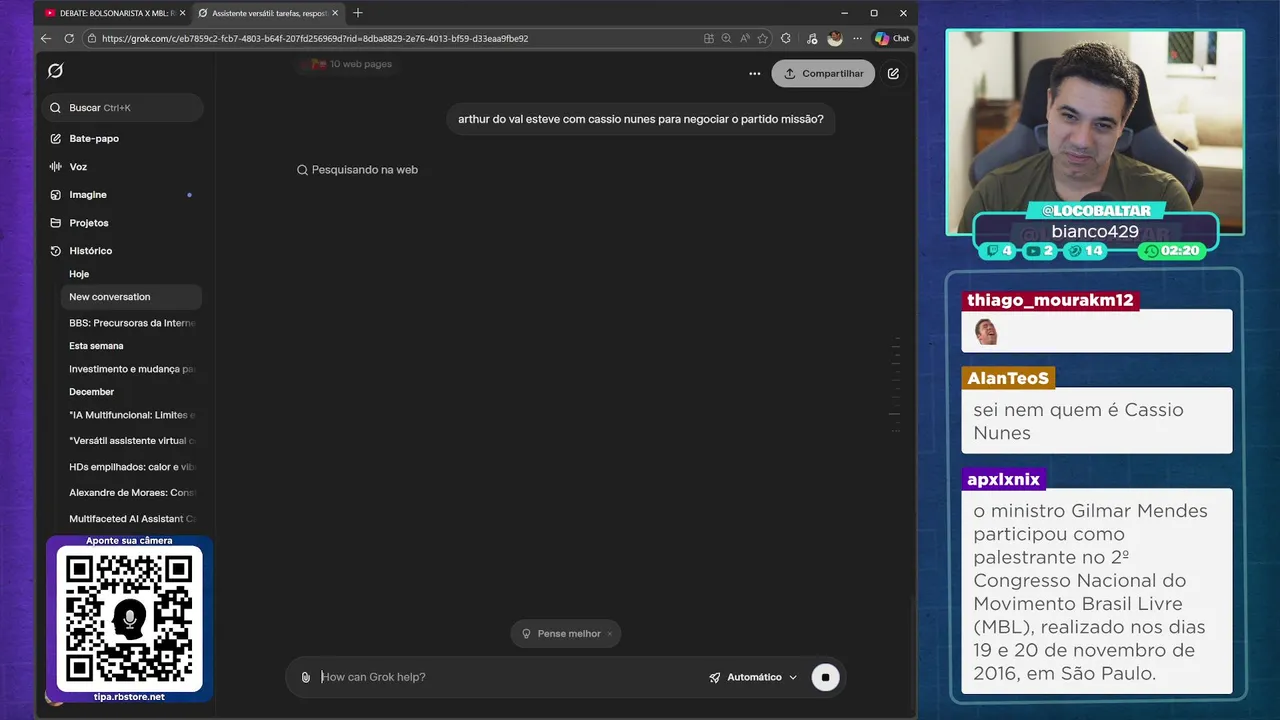Viewport: 1280px width, 720px height.
Task: Open 'HDs empilhados: calor e vib' conversation
Action: click(x=131, y=467)
